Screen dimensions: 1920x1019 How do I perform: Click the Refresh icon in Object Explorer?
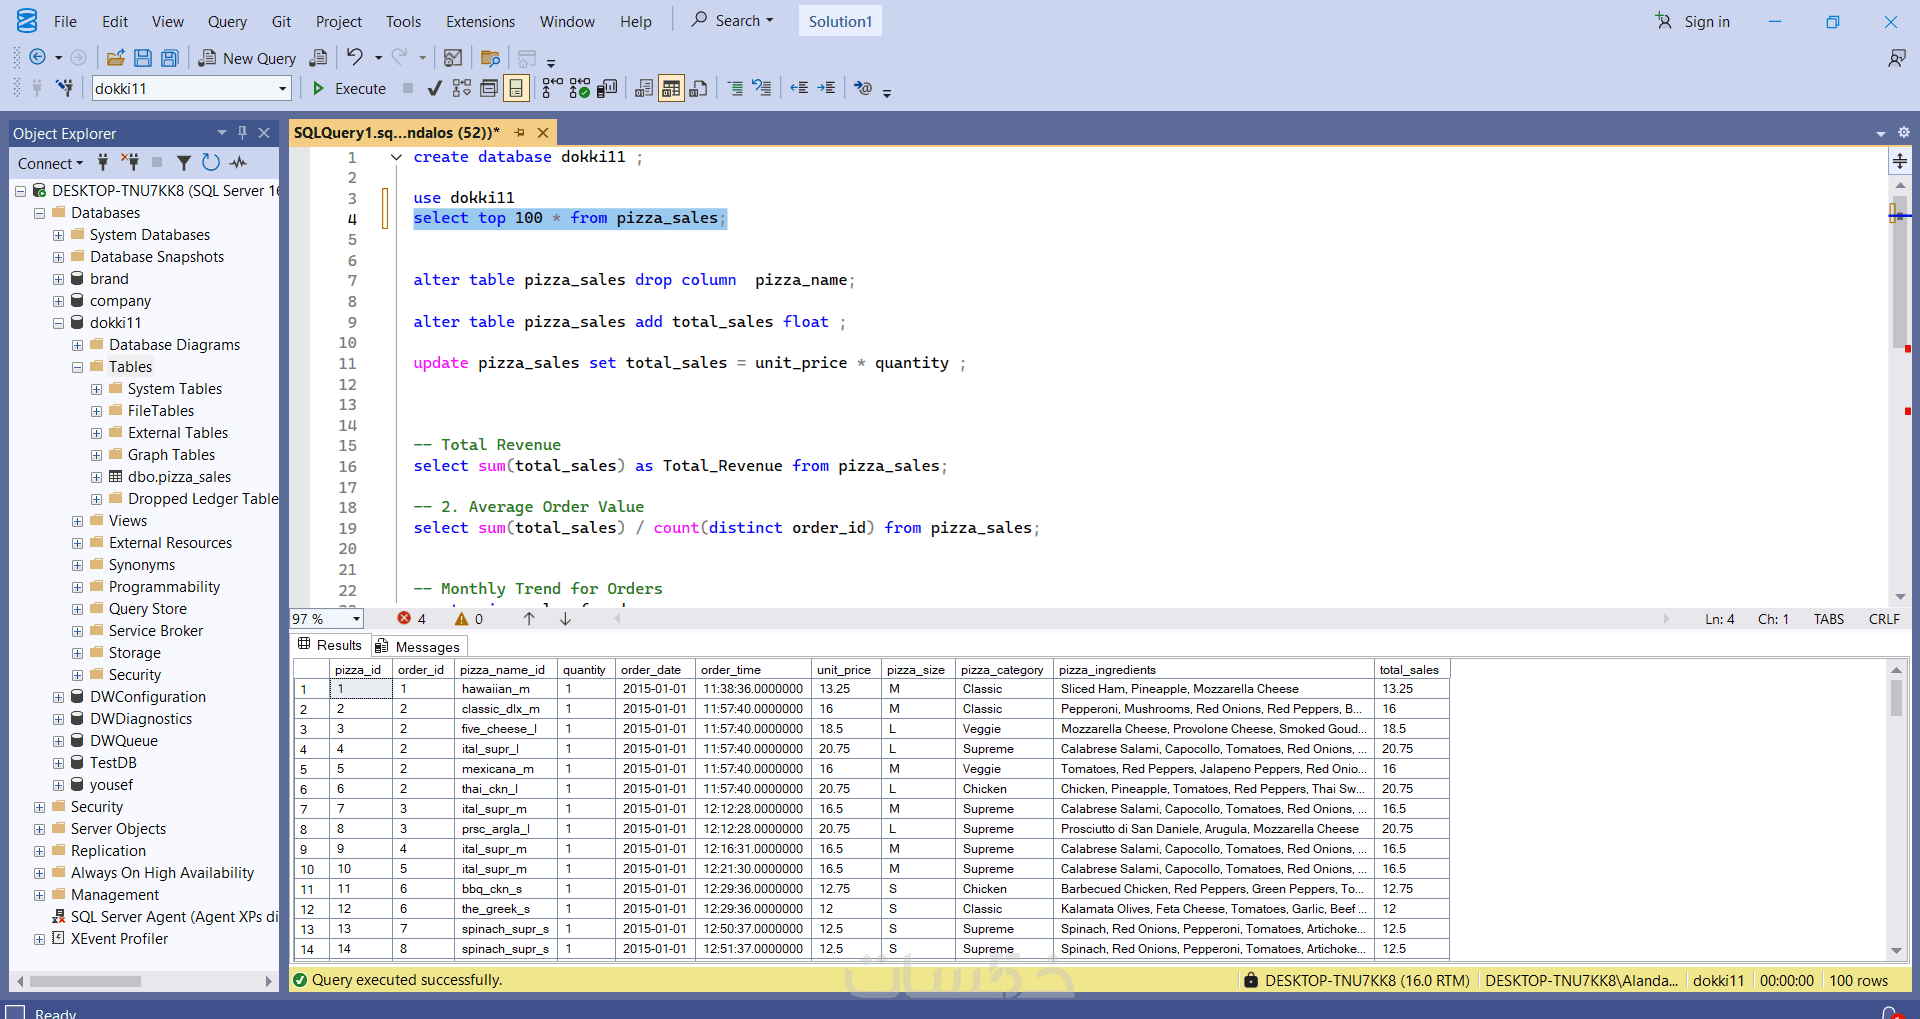click(210, 163)
